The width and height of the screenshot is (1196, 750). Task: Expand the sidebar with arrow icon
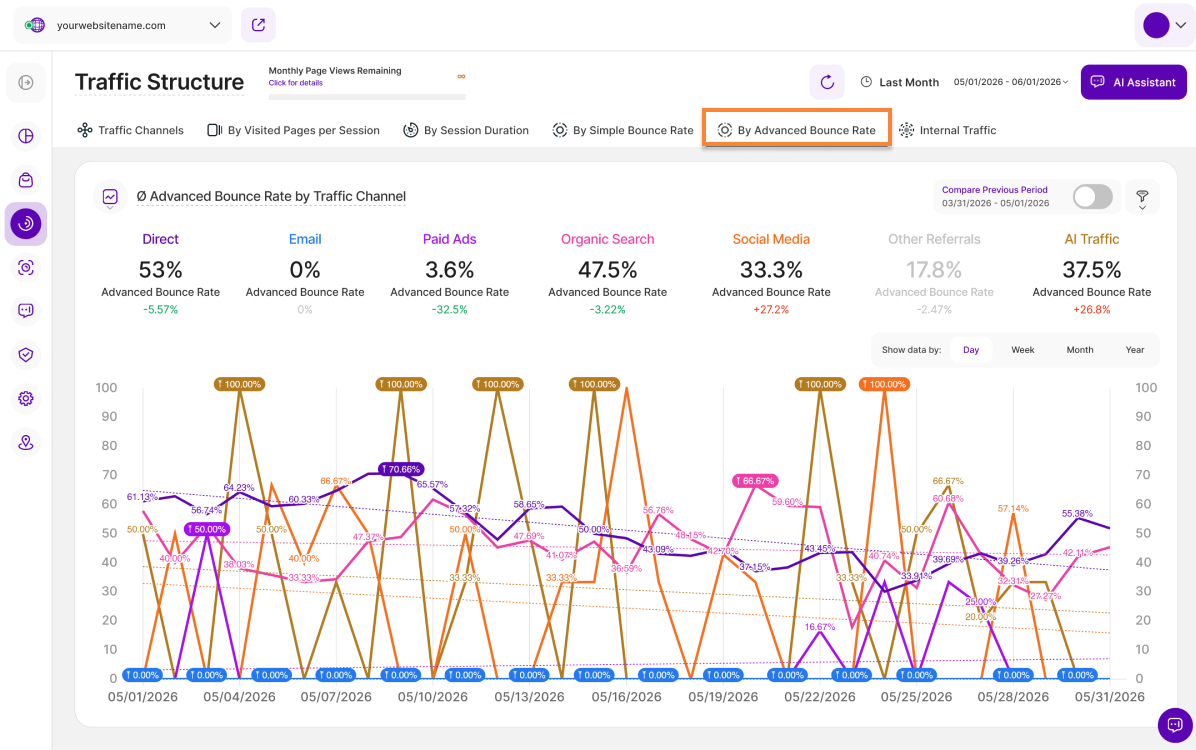26,82
